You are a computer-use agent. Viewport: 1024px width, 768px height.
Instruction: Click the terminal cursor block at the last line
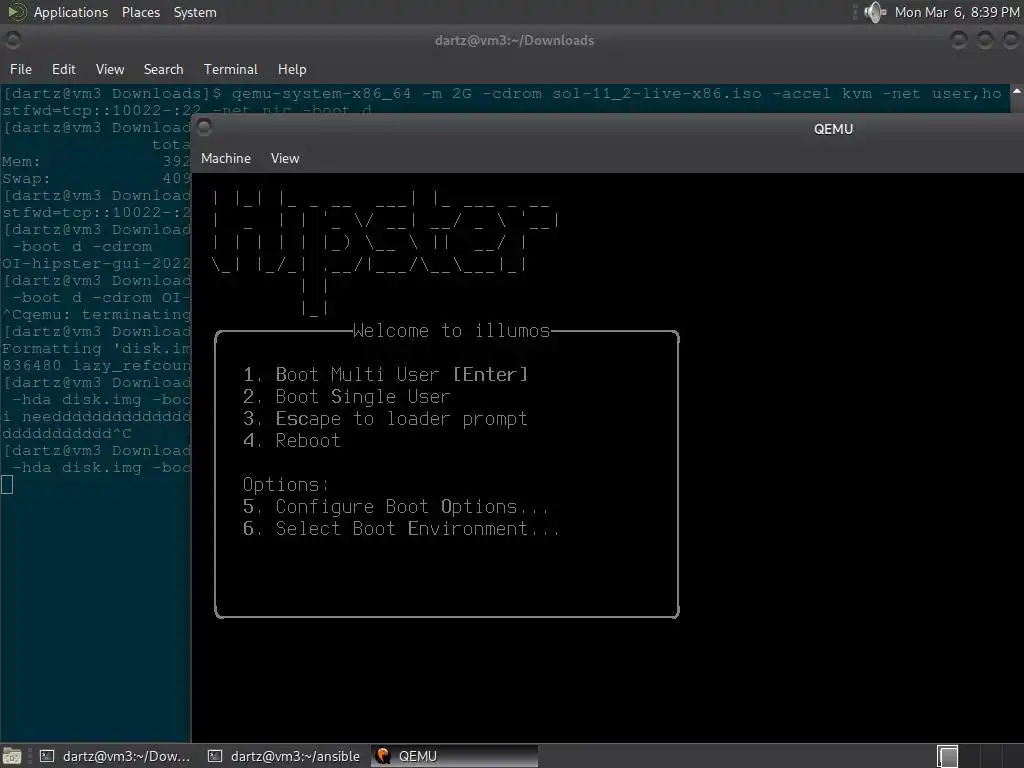7,485
